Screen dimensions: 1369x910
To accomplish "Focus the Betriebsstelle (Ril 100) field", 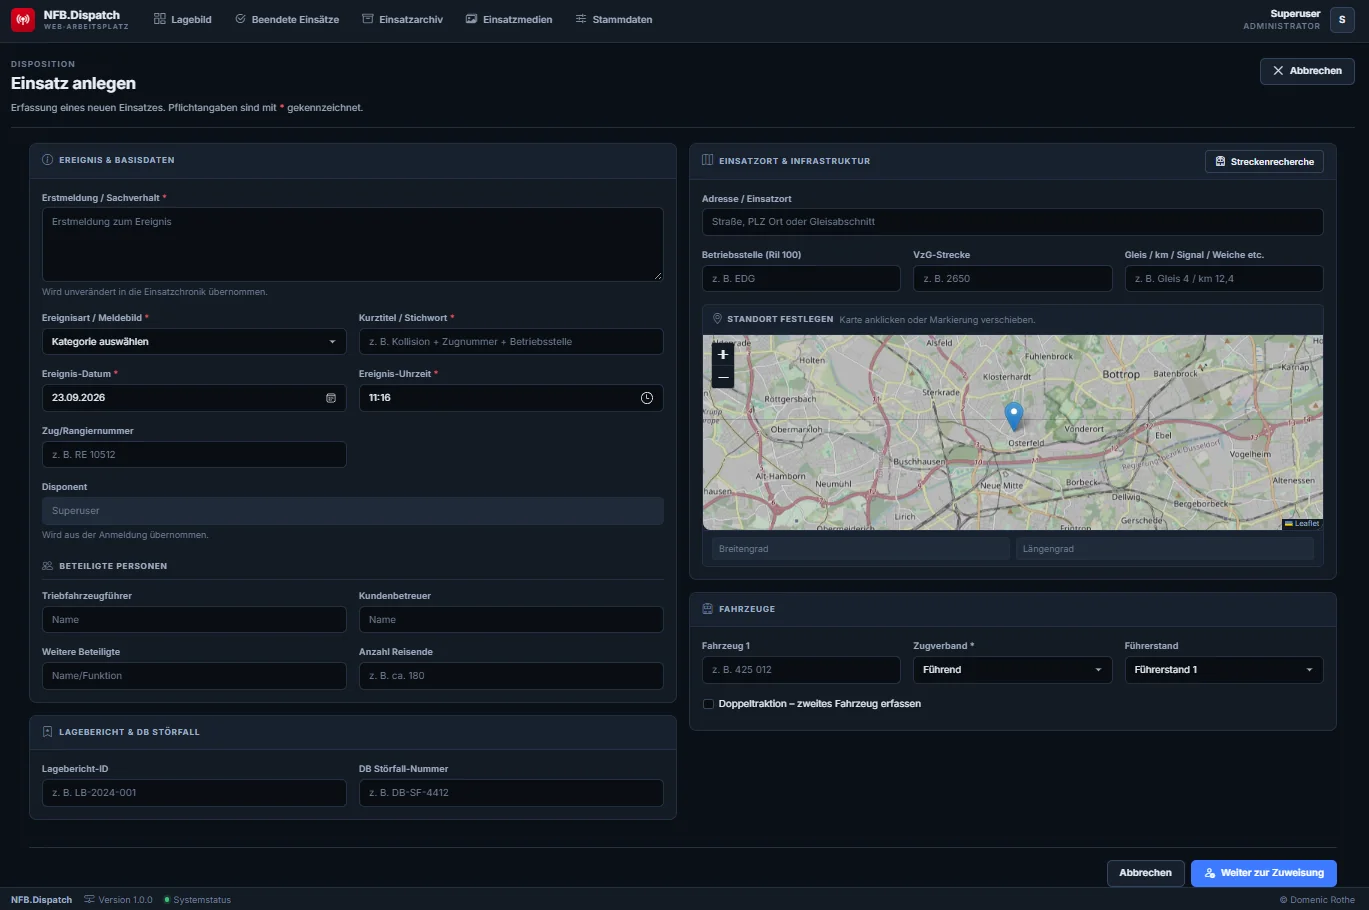I will [801, 279].
